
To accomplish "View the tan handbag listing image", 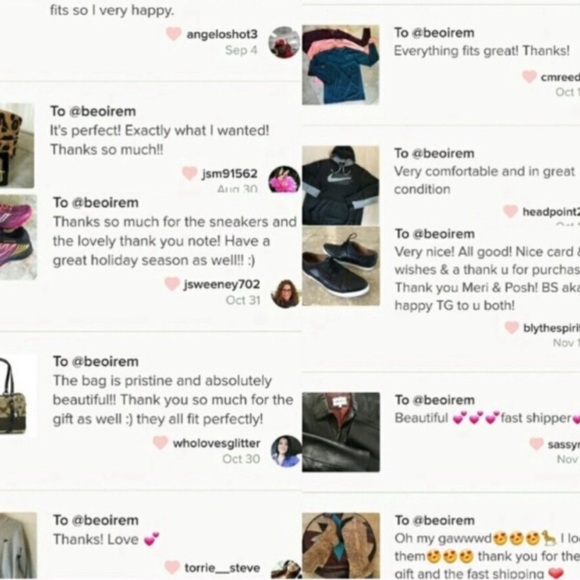I will pyautogui.click(x=18, y=395).
